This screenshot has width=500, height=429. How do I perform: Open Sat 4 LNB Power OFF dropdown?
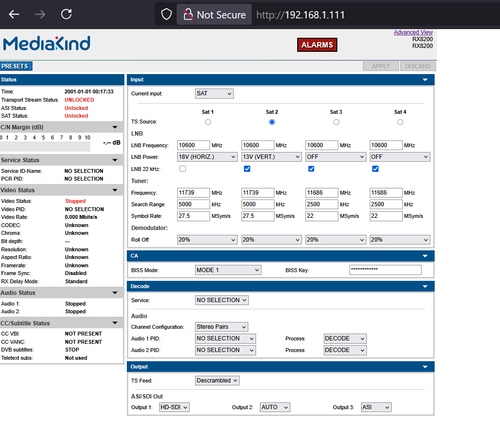point(400,157)
